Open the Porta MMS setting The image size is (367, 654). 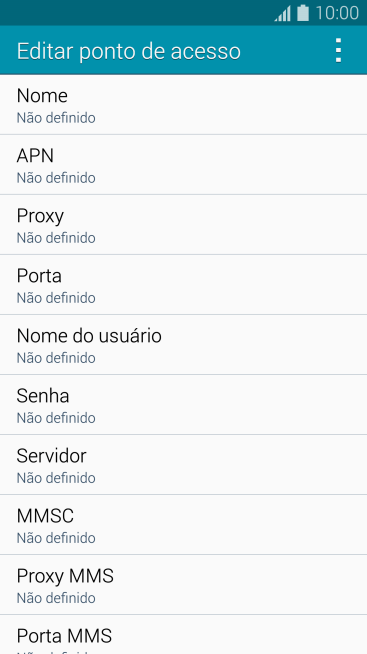[184, 635]
